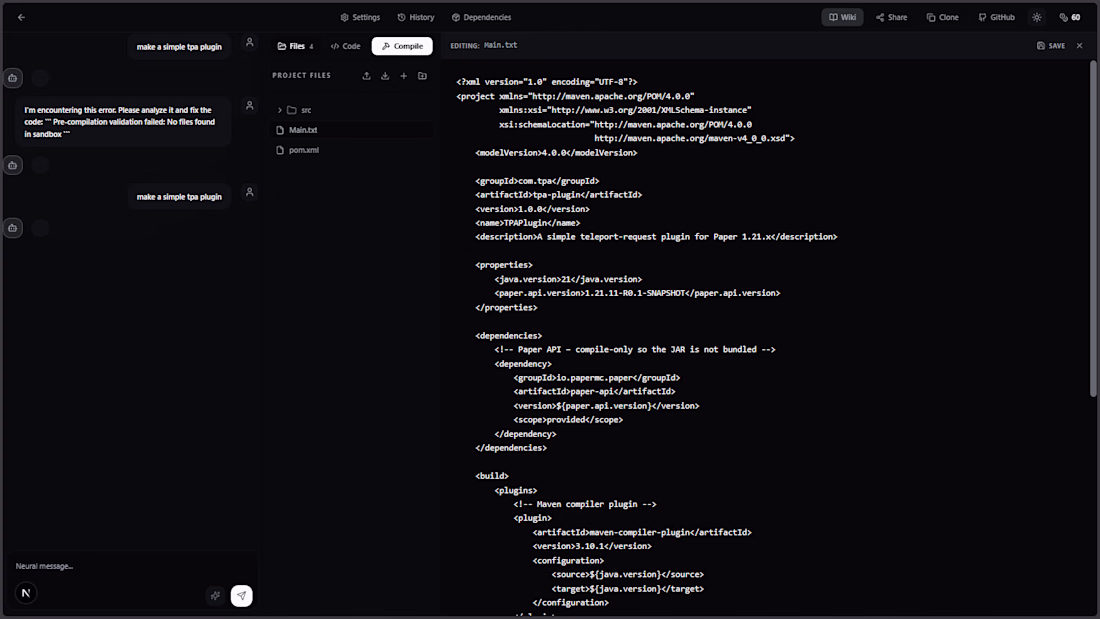The width and height of the screenshot is (1100, 619).
Task: Expand the src folder chevron
Action: tap(279, 110)
